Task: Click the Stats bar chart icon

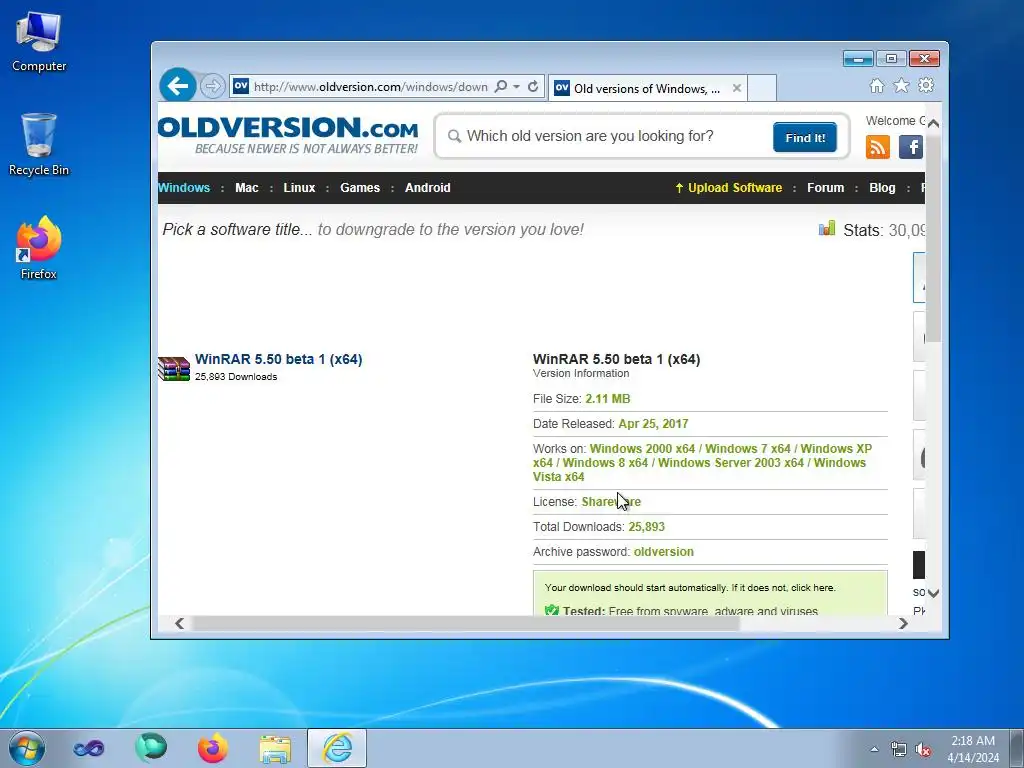Action: [x=827, y=229]
